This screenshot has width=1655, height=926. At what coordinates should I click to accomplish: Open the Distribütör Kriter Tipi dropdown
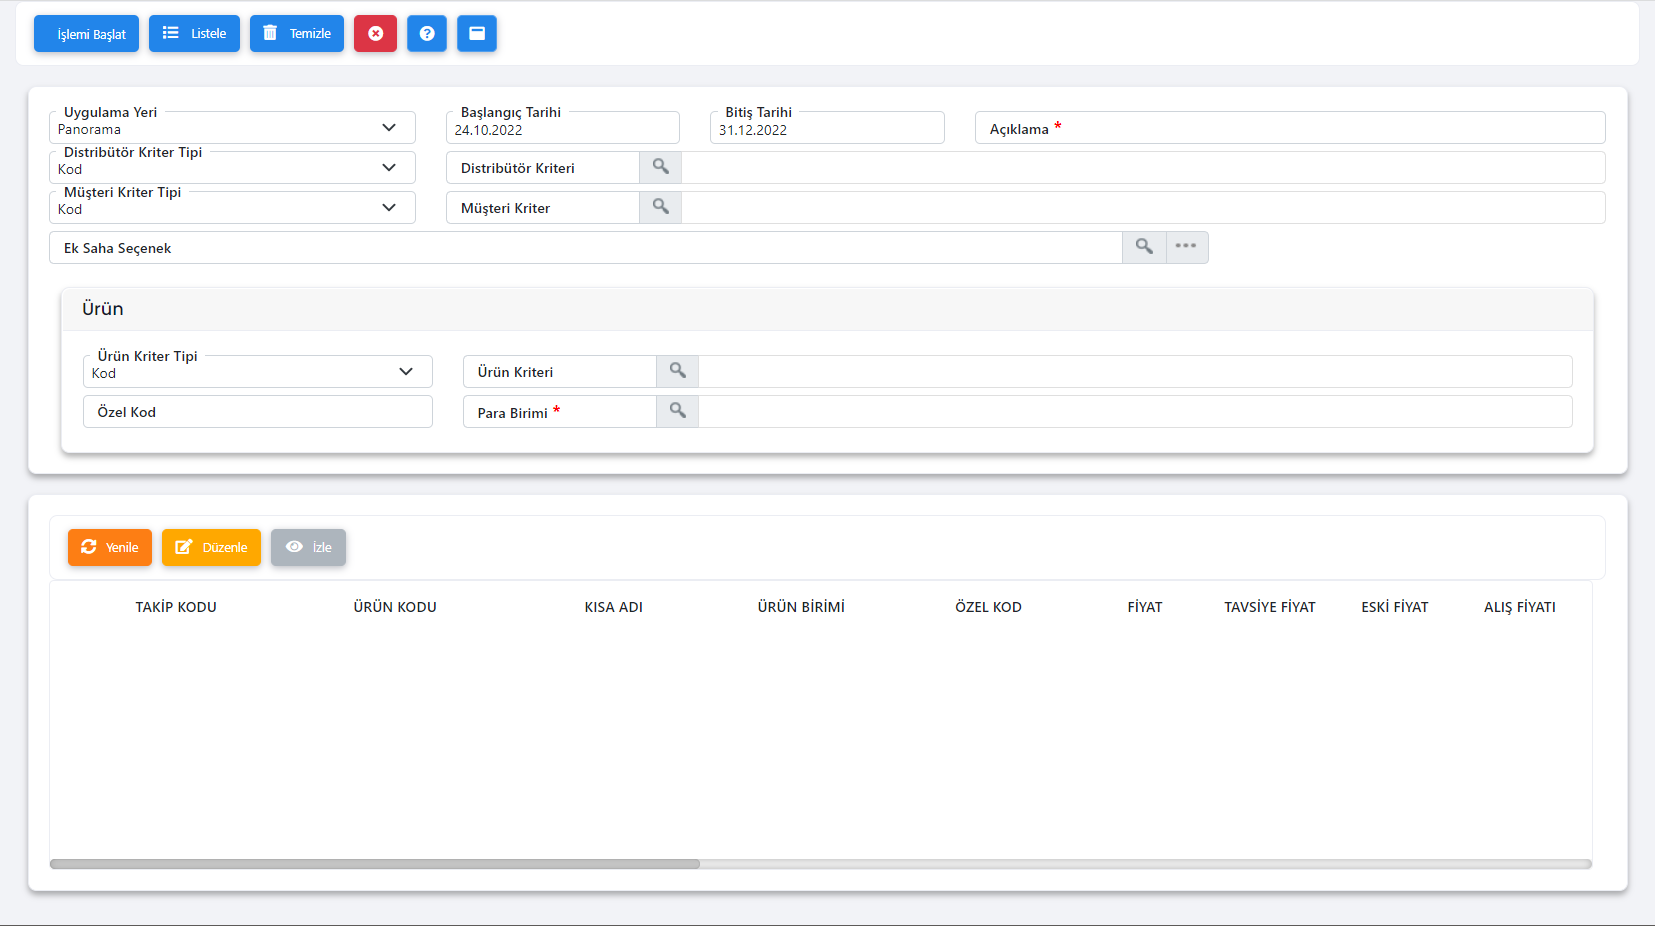pyautogui.click(x=389, y=168)
